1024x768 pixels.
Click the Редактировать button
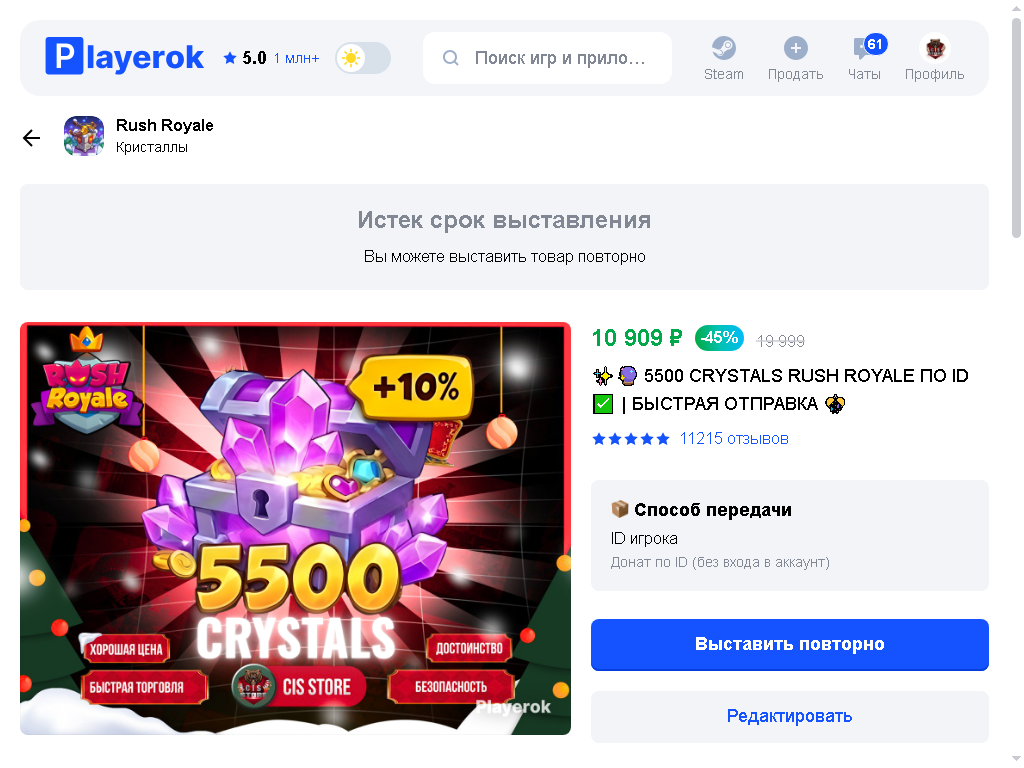coord(790,716)
